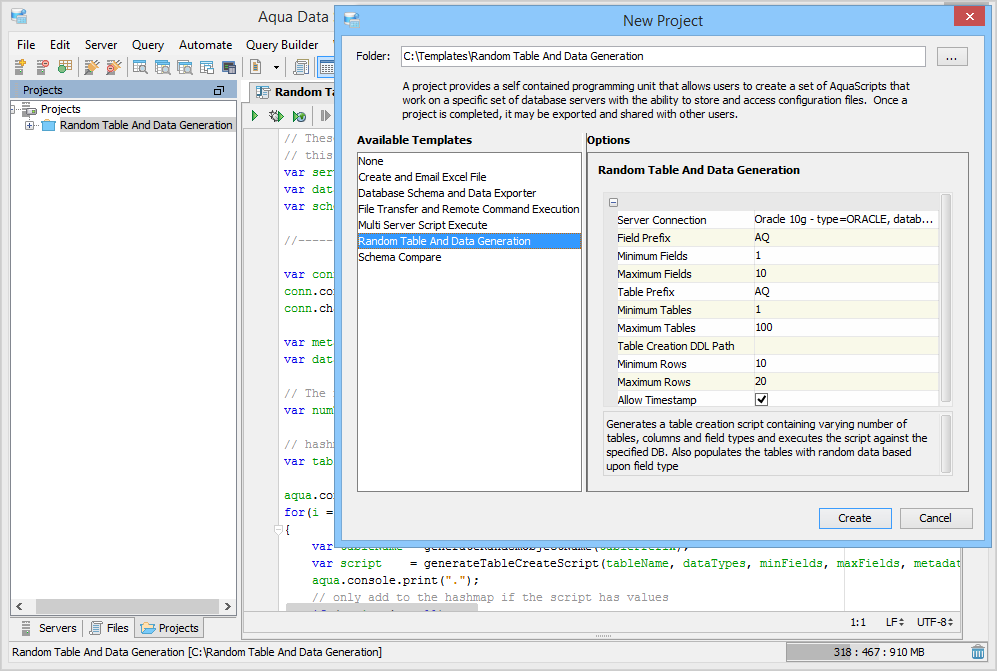This screenshot has width=997, height=671.
Task: Open the new document dropdown arrow in toolbar
Action: 275,67
